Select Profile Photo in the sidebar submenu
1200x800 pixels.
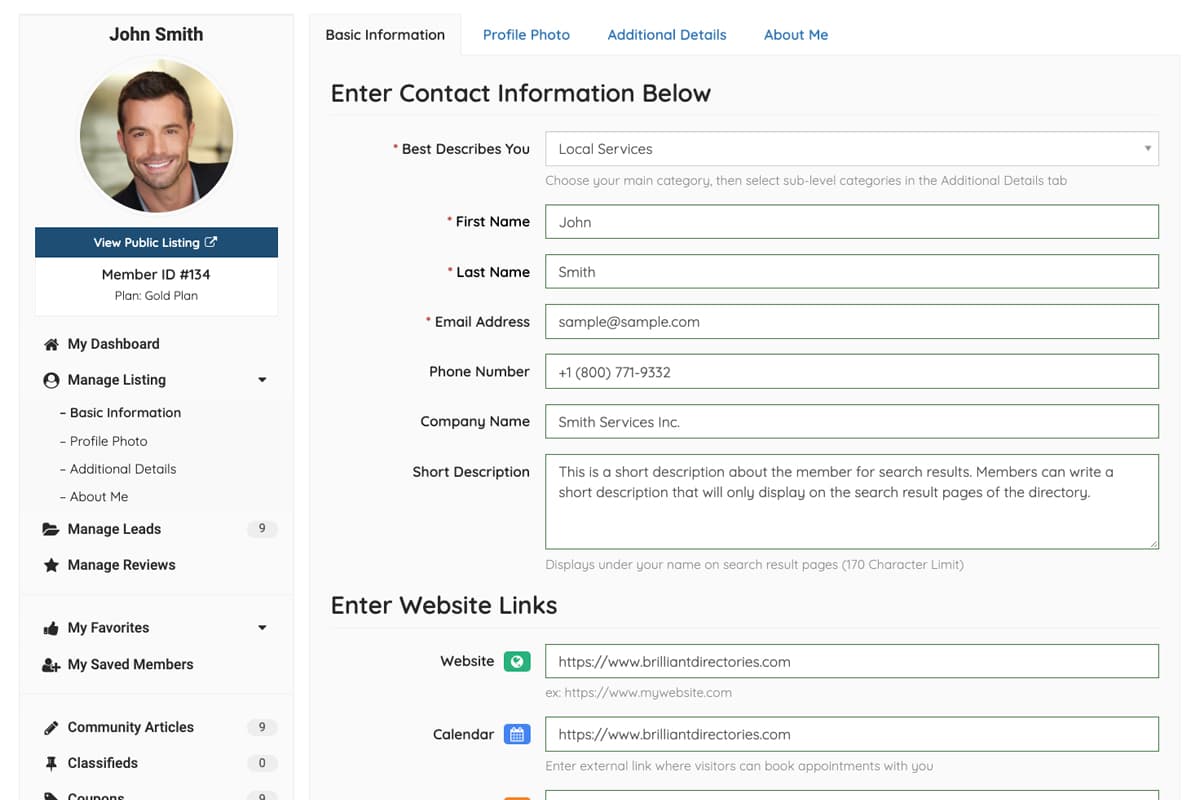[104, 441]
